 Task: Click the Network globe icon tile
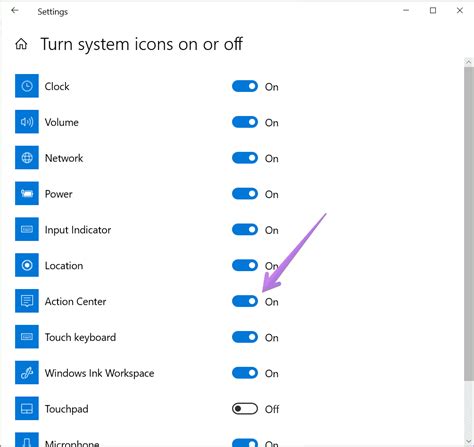point(27,158)
